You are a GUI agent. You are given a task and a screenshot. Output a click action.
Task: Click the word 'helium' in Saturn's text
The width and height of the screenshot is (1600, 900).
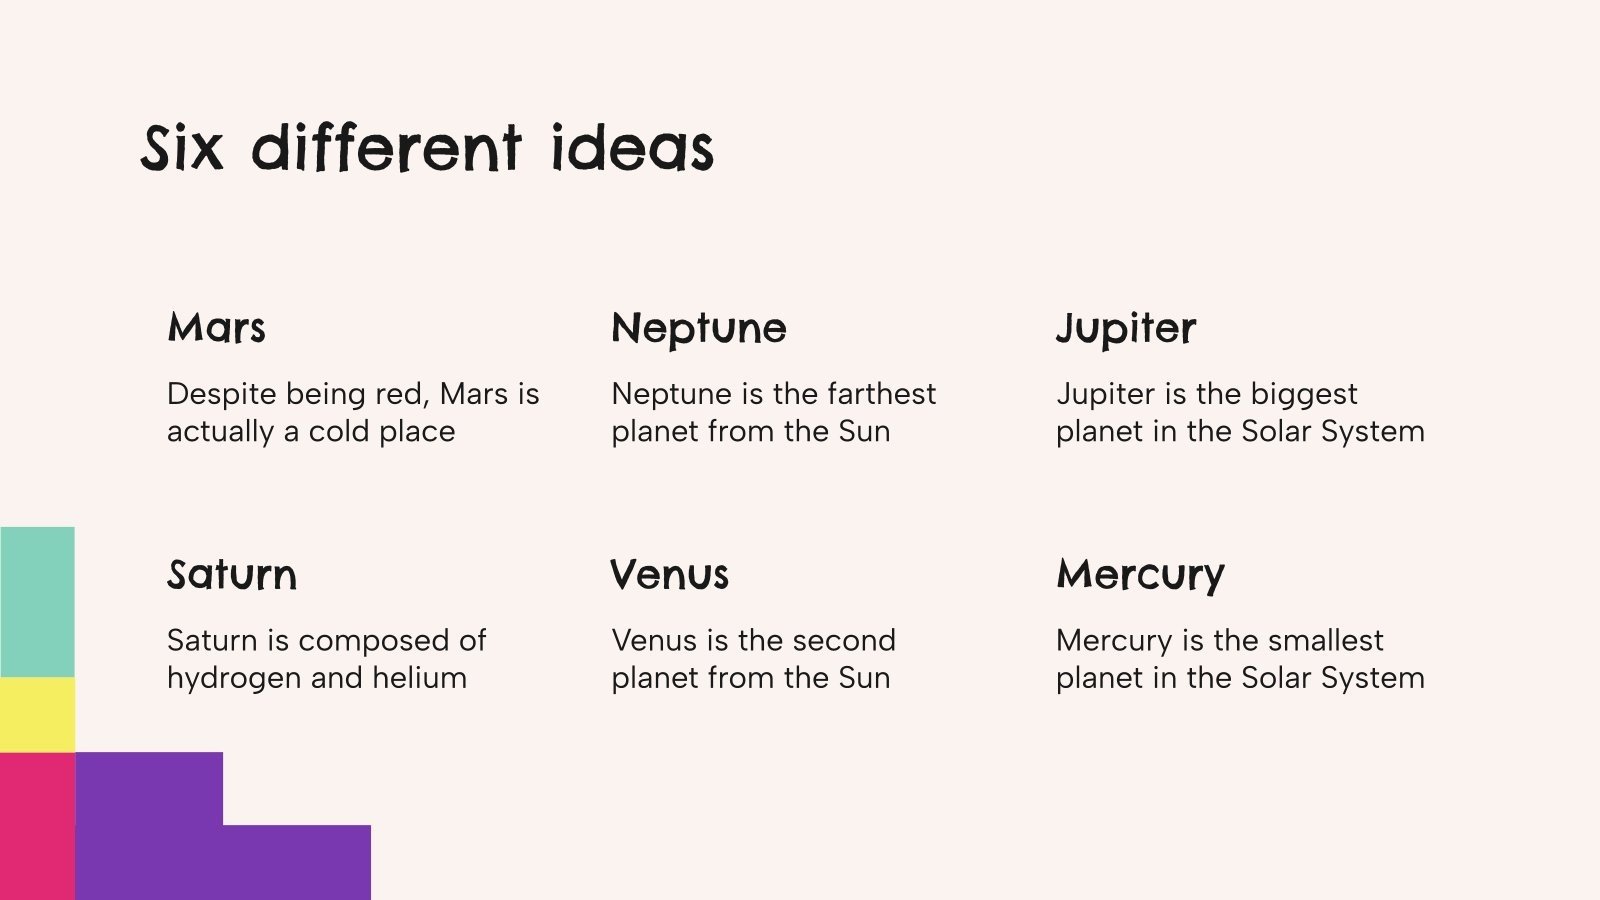point(419,678)
